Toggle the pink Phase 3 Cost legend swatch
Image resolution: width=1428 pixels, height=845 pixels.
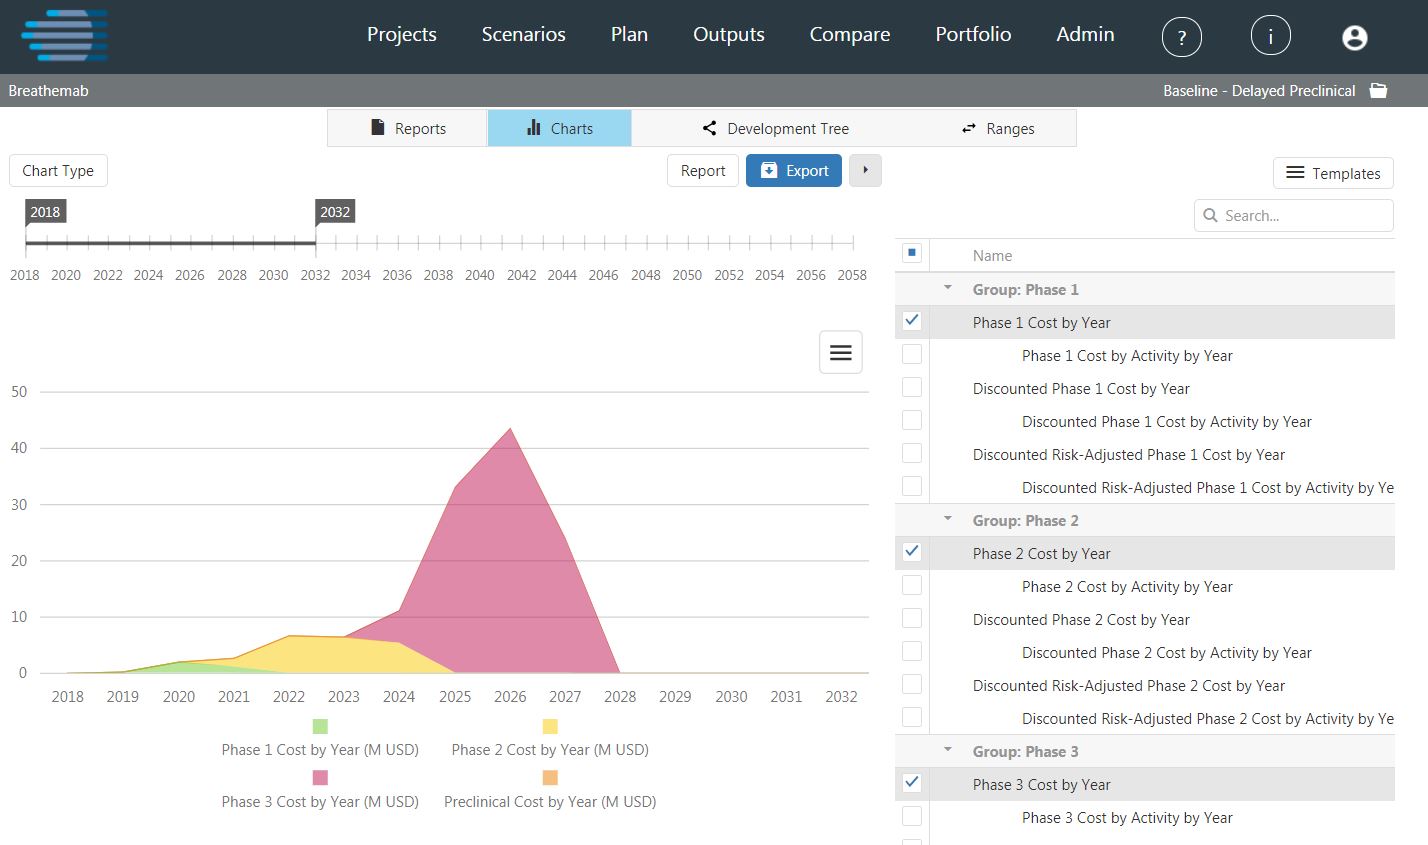320,777
